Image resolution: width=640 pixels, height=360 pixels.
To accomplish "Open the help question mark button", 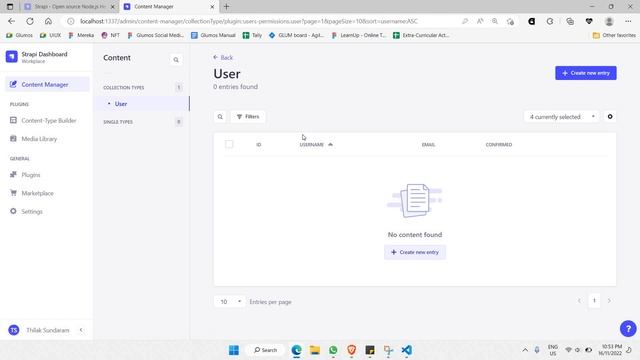I will tap(628, 329).
